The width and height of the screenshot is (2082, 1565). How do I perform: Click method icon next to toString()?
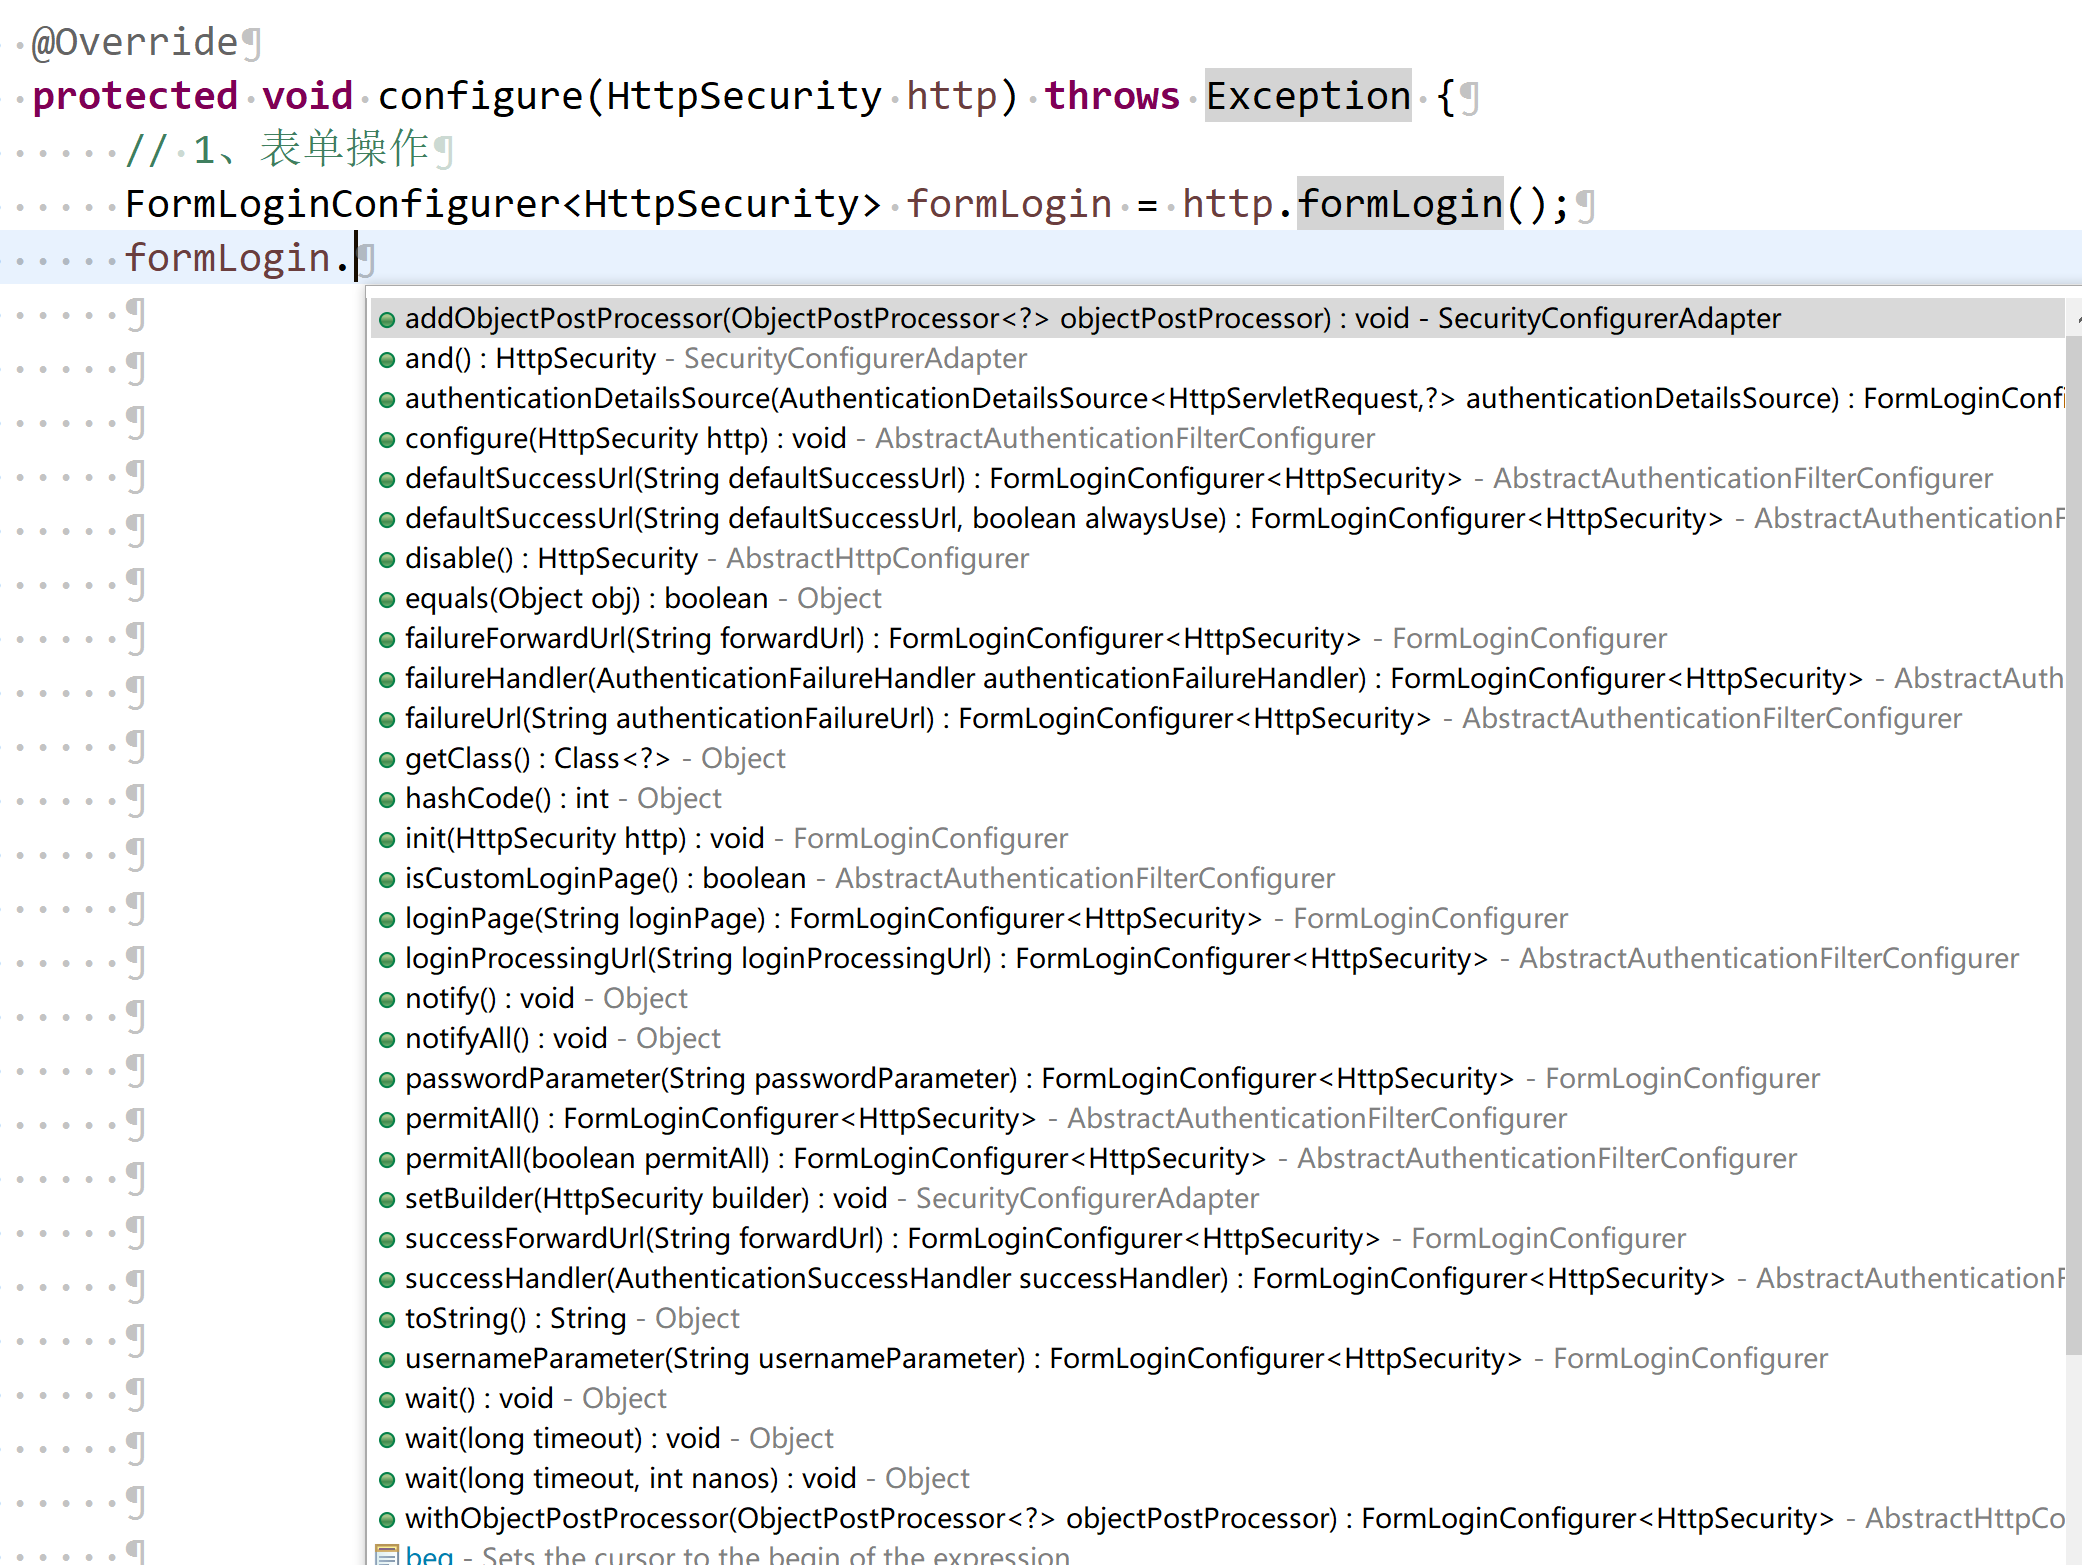click(387, 1320)
